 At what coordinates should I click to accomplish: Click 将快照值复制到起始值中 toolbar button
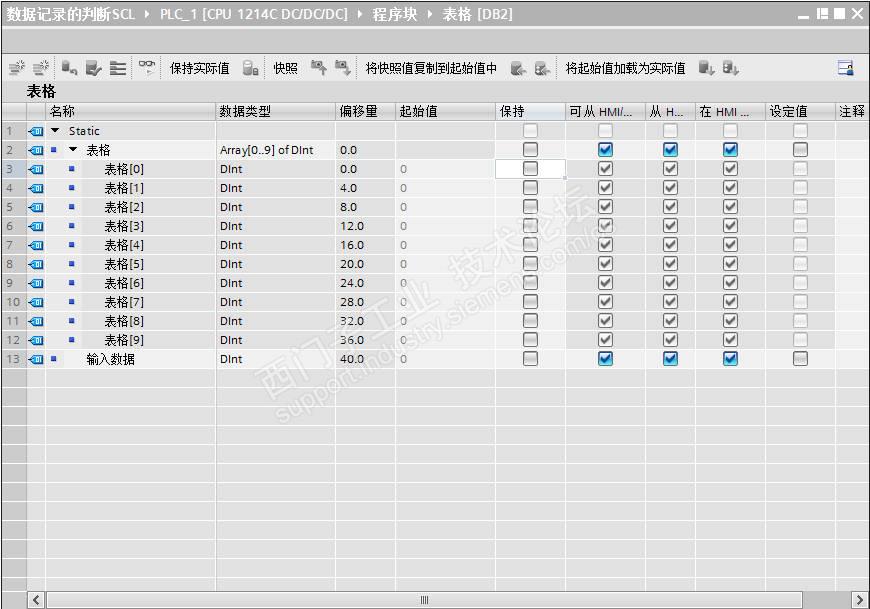pyautogui.click(x=431, y=68)
